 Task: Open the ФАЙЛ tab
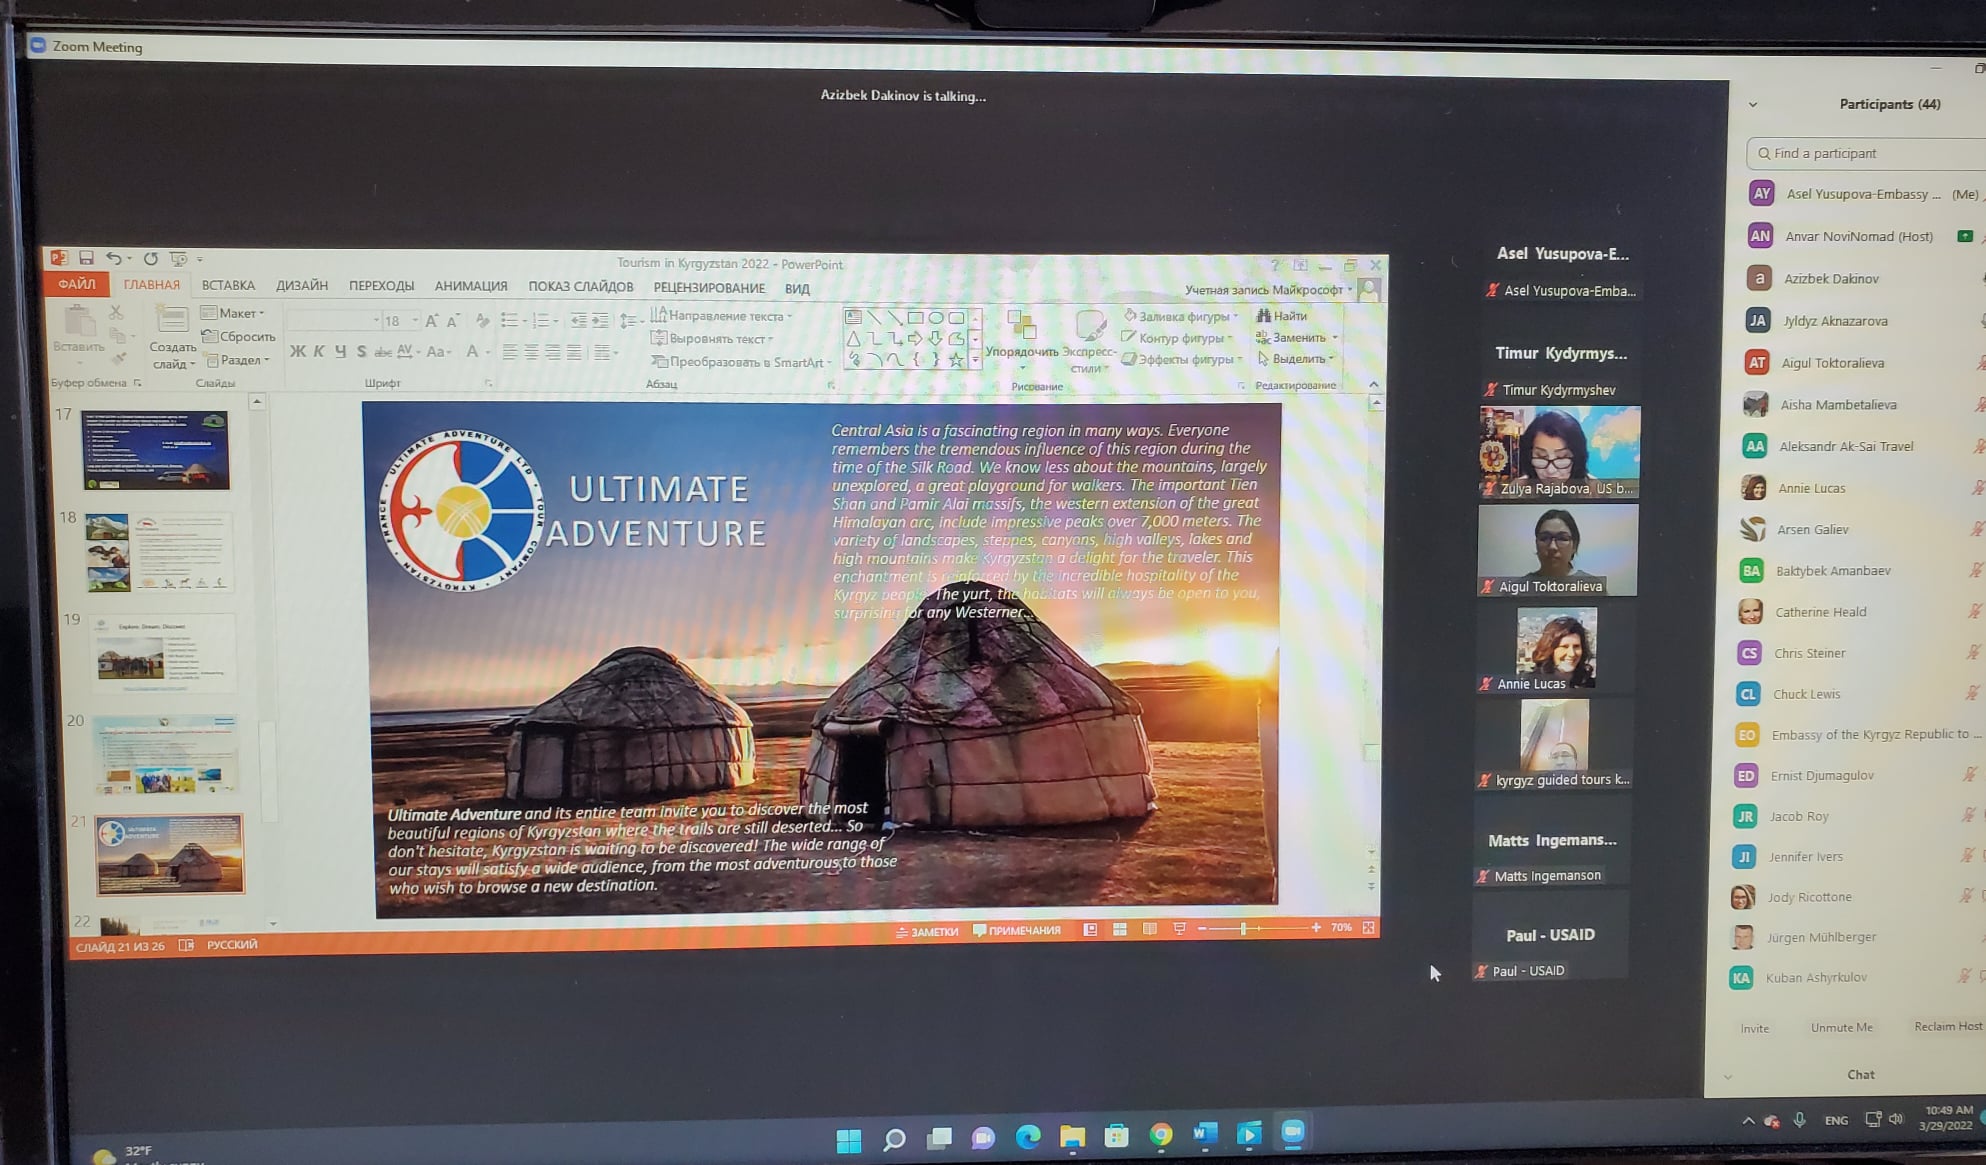pyautogui.click(x=77, y=284)
